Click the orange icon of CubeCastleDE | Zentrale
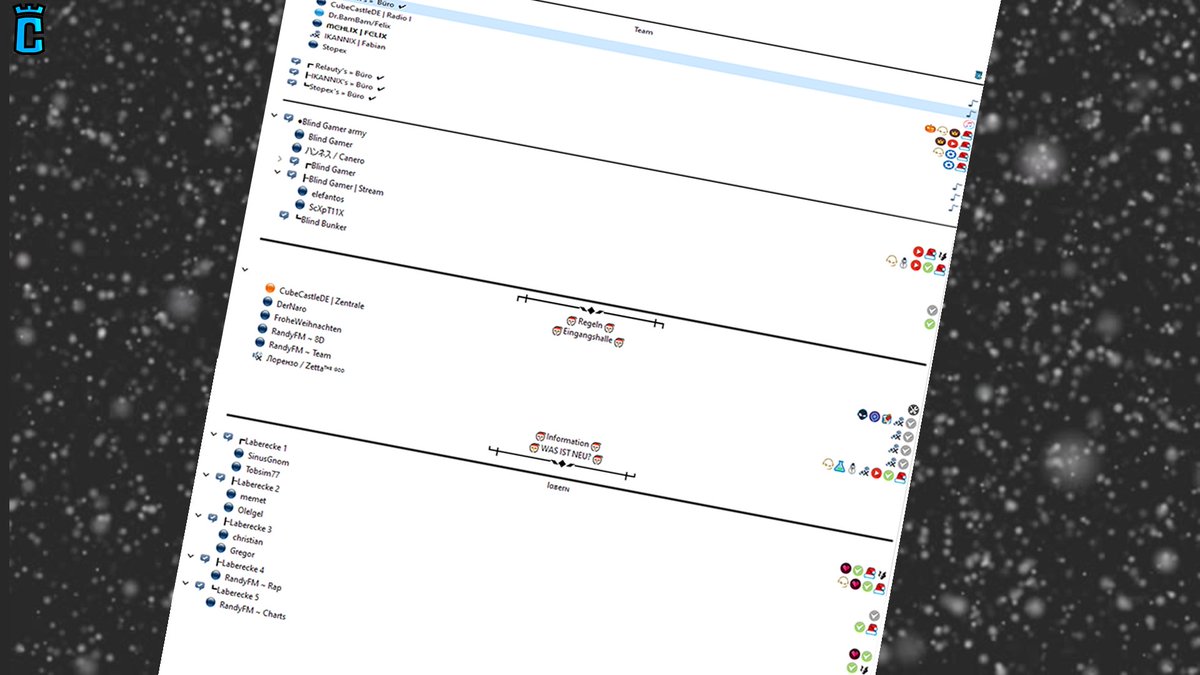This screenshot has width=1200, height=675. coord(270,288)
